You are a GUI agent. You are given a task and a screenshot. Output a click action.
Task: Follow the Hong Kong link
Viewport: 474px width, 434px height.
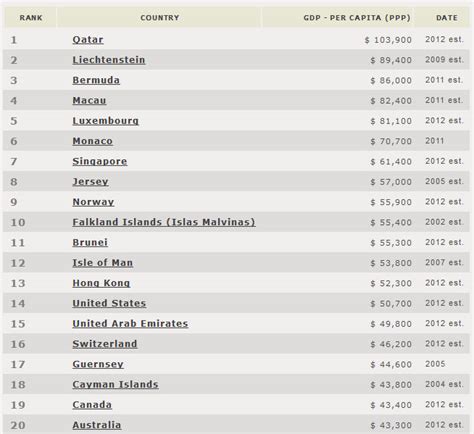[x=101, y=283]
